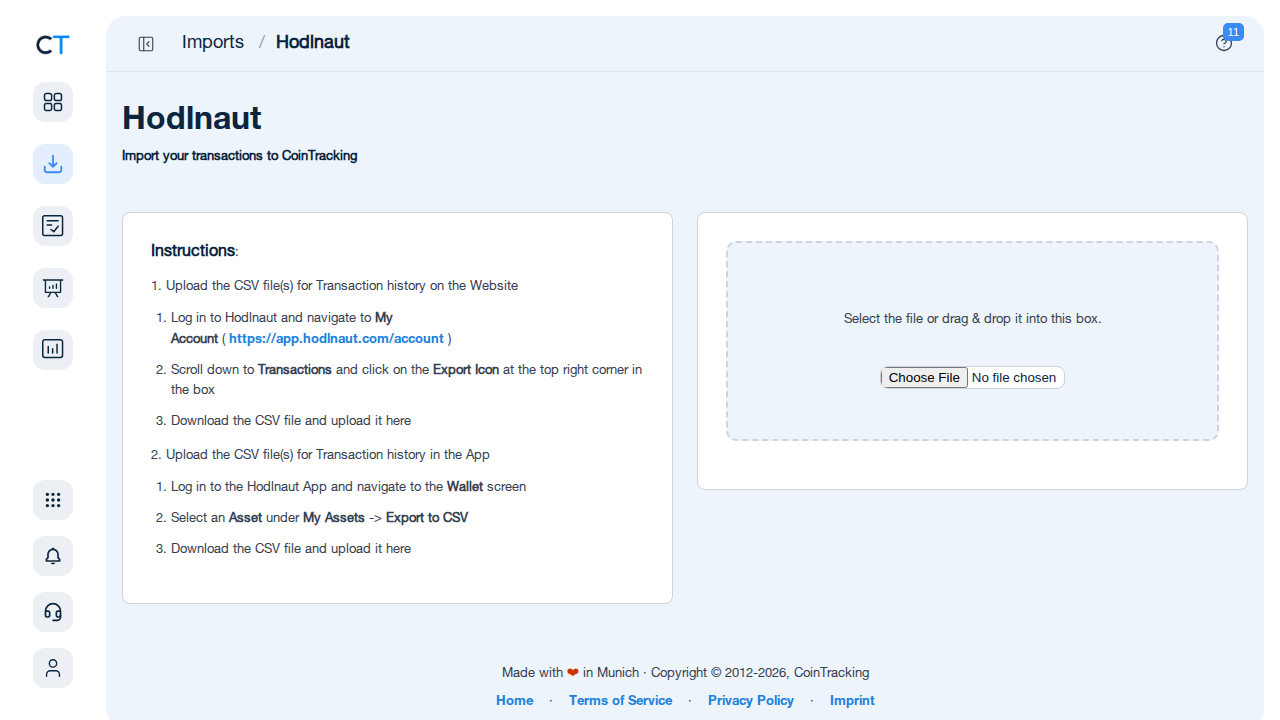Click the 'Export to CSV' instruction text
Screen dimensions: 1280x720
tap(427, 517)
